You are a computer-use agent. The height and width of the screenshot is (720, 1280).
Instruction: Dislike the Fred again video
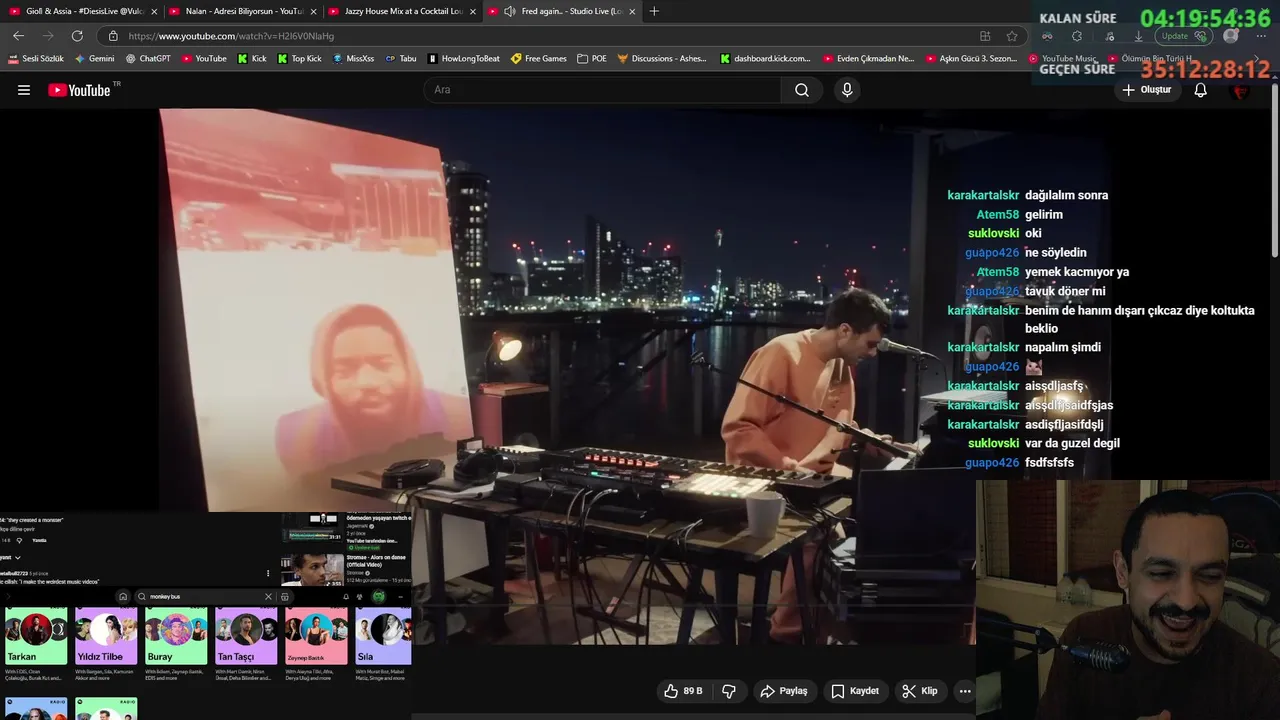point(729,691)
